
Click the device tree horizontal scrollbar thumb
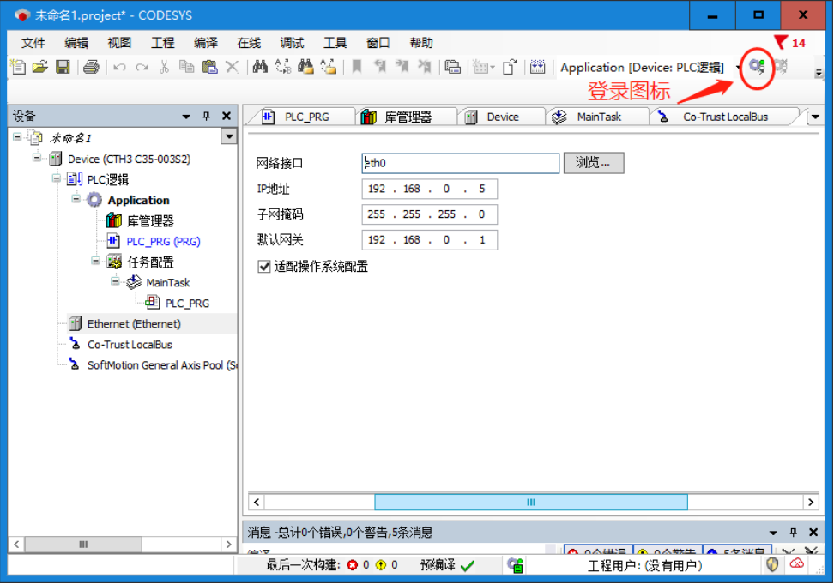click(84, 544)
